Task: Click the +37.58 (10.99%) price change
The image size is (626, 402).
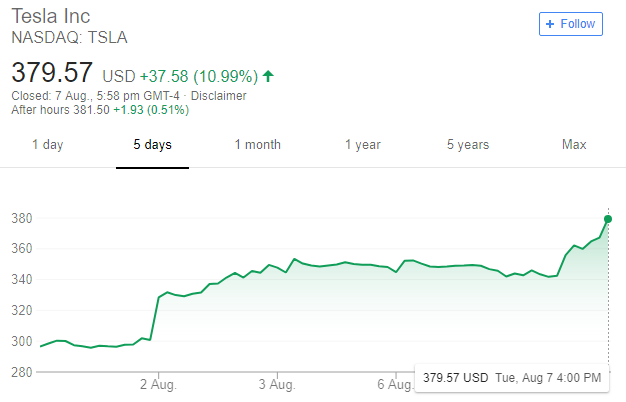Action: coord(198,76)
